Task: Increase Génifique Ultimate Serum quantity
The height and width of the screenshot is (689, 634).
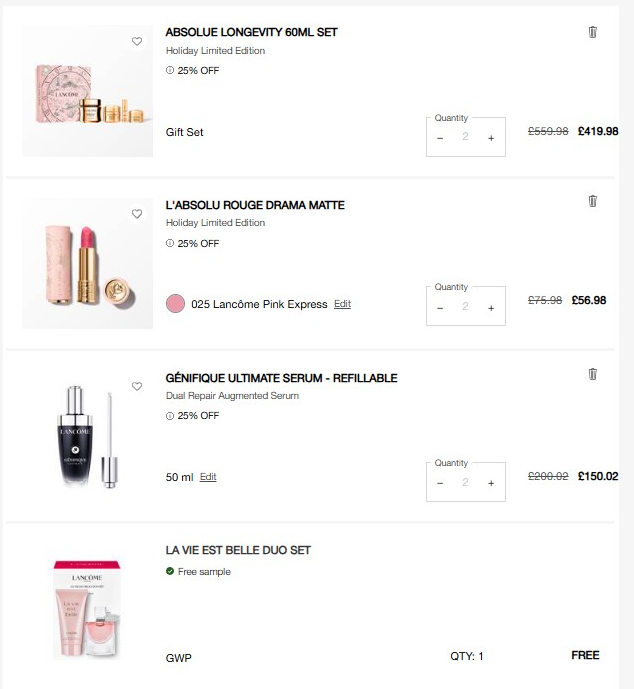Action: [x=491, y=483]
